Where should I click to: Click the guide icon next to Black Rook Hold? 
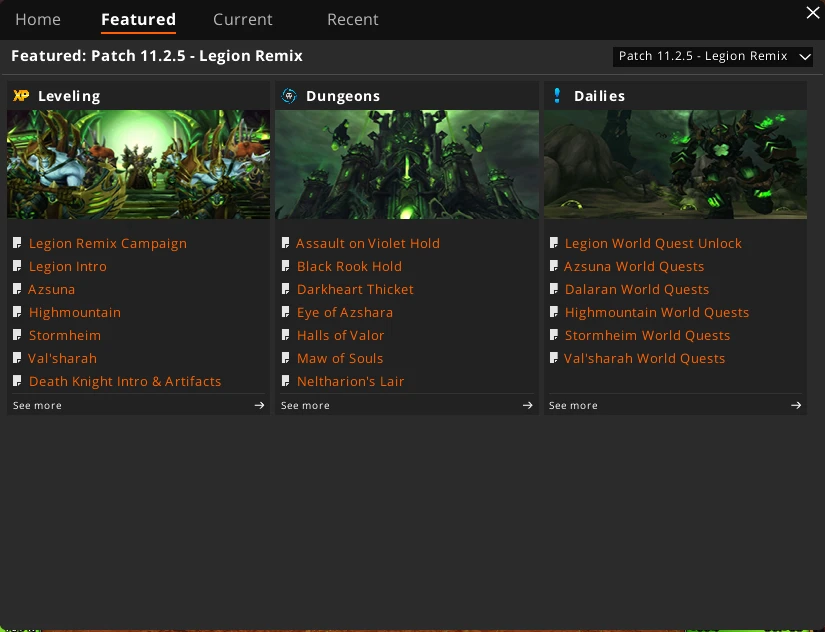click(286, 266)
